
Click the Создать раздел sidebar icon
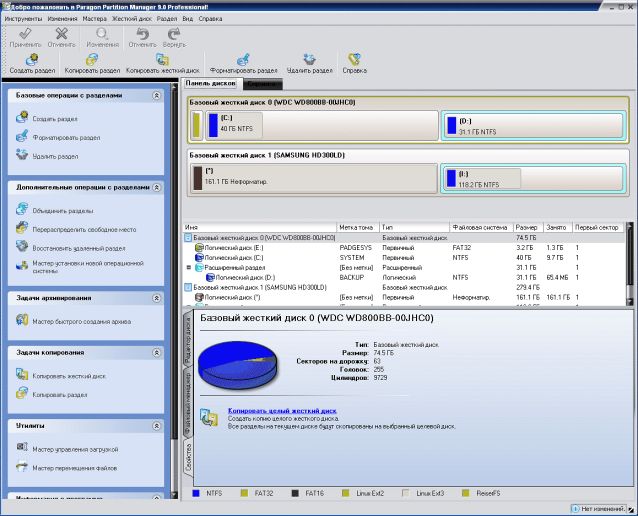[x=22, y=117]
